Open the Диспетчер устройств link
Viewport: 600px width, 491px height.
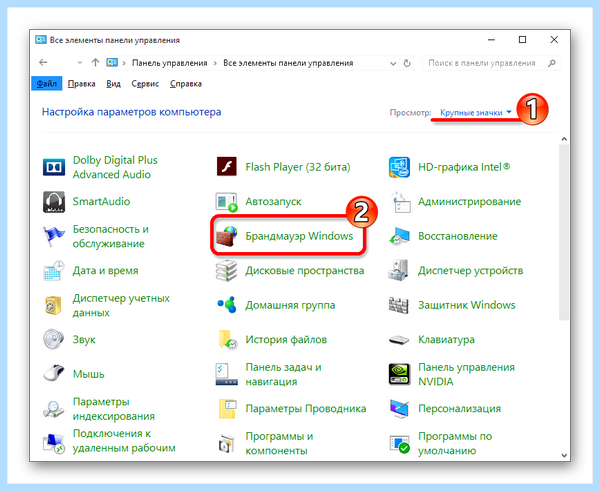click(x=470, y=271)
